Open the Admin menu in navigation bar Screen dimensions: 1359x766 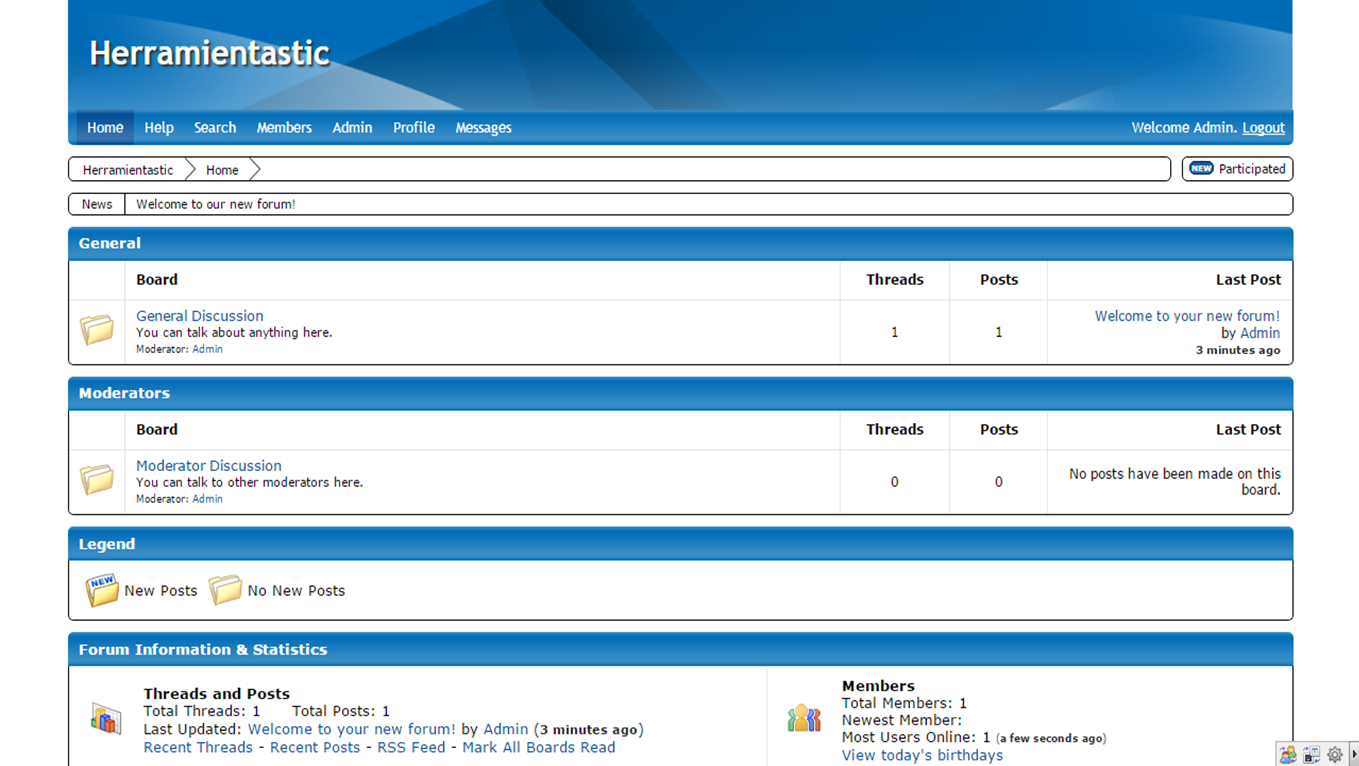352,128
